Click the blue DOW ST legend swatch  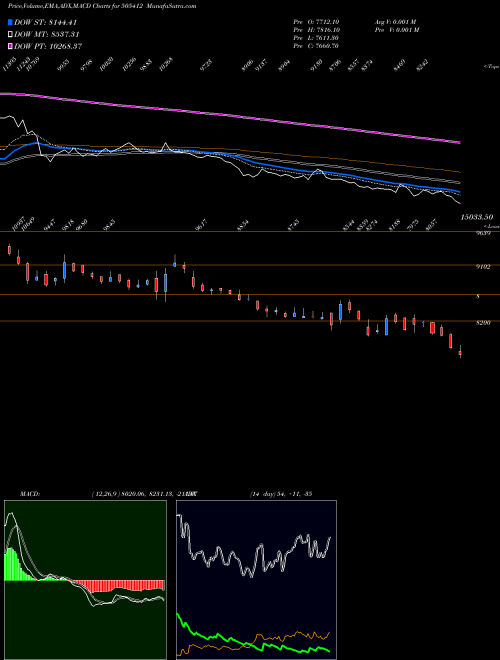tap(10, 22)
